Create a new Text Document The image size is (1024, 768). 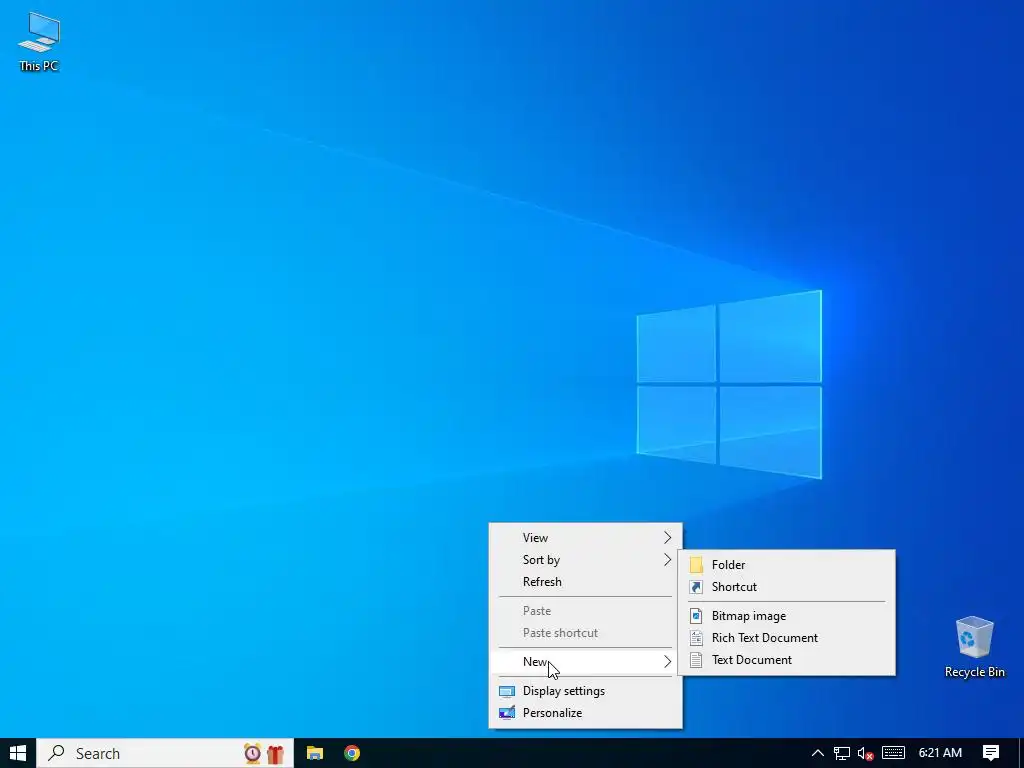coord(786,660)
